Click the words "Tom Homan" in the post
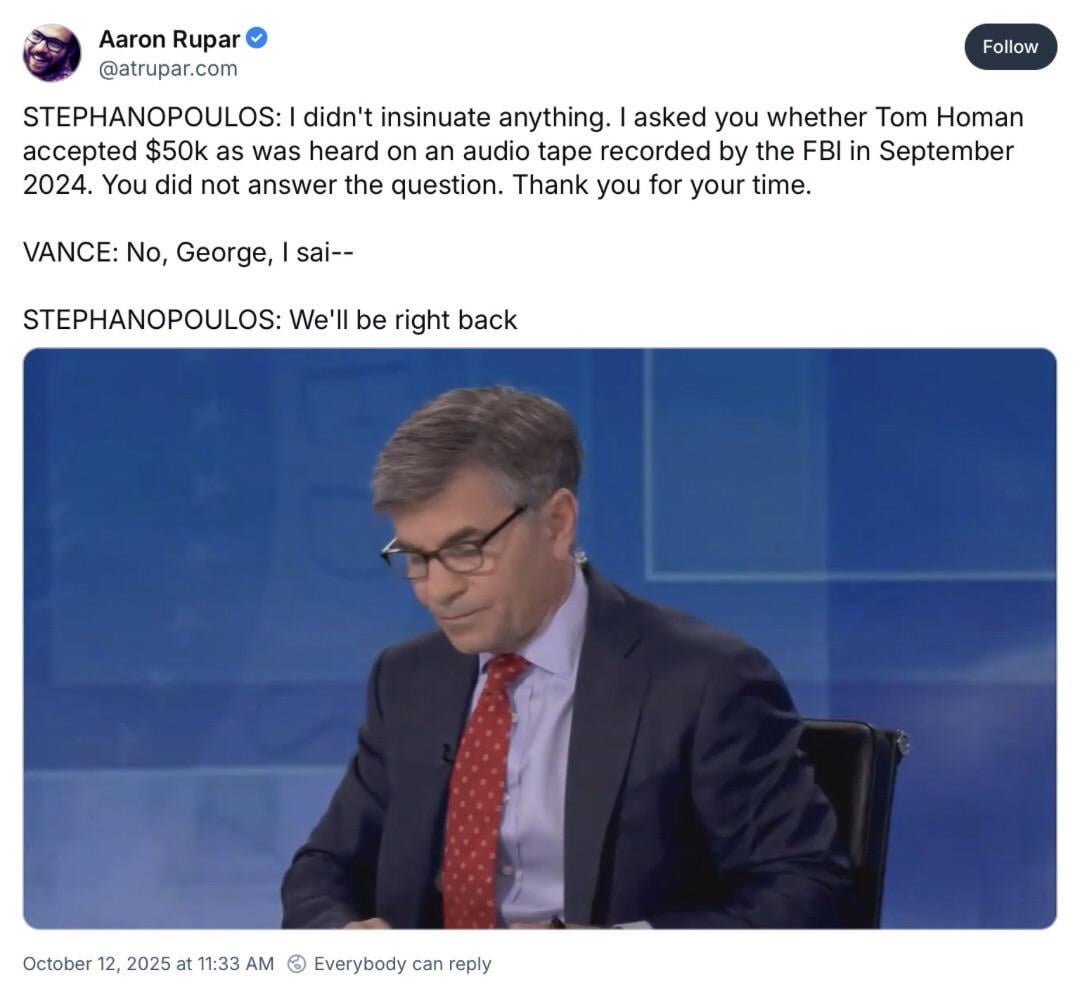 pos(949,117)
